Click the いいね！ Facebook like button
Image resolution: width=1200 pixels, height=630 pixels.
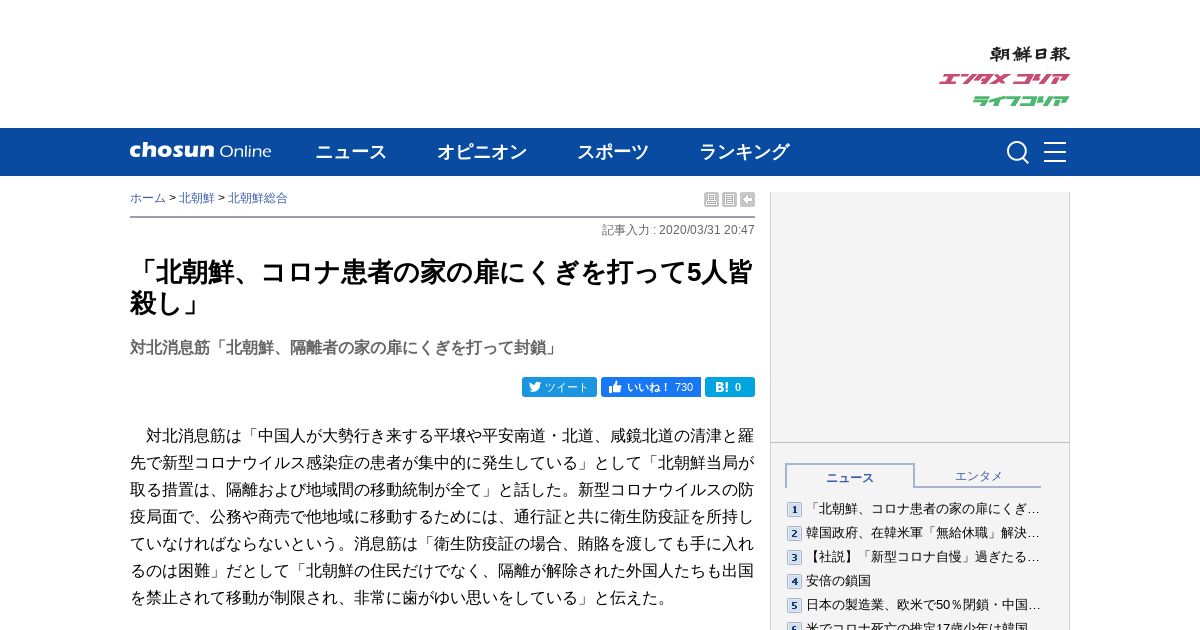(x=651, y=387)
